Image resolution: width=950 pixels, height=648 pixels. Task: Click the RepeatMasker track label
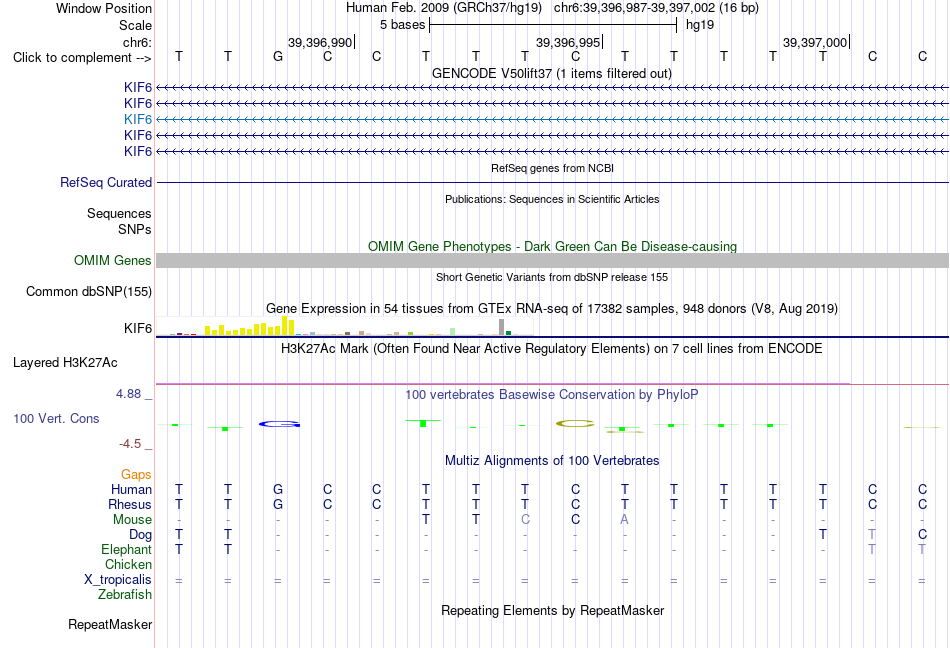(x=110, y=624)
